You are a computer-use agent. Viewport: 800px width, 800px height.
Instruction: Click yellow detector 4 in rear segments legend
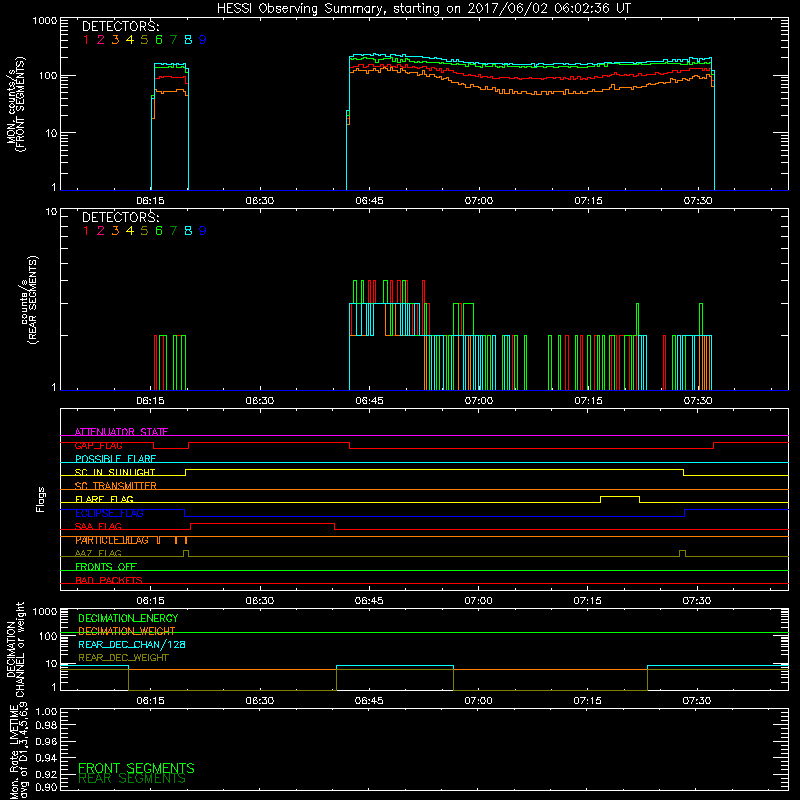(x=130, y=231)
